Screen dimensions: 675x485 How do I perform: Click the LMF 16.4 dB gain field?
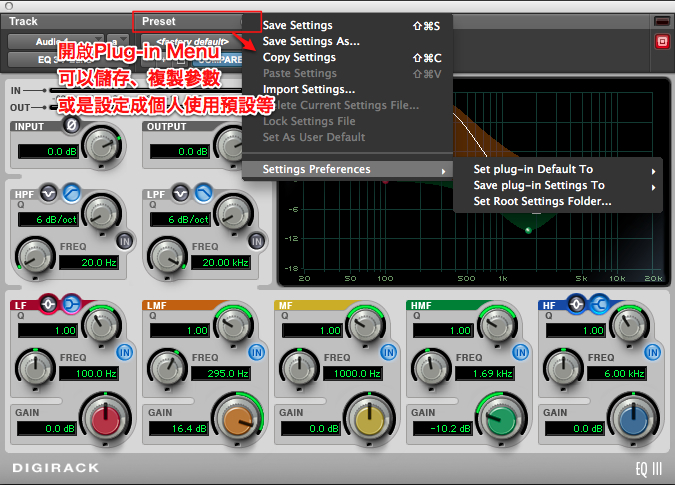pyautogui.click(x=179, y=429)
